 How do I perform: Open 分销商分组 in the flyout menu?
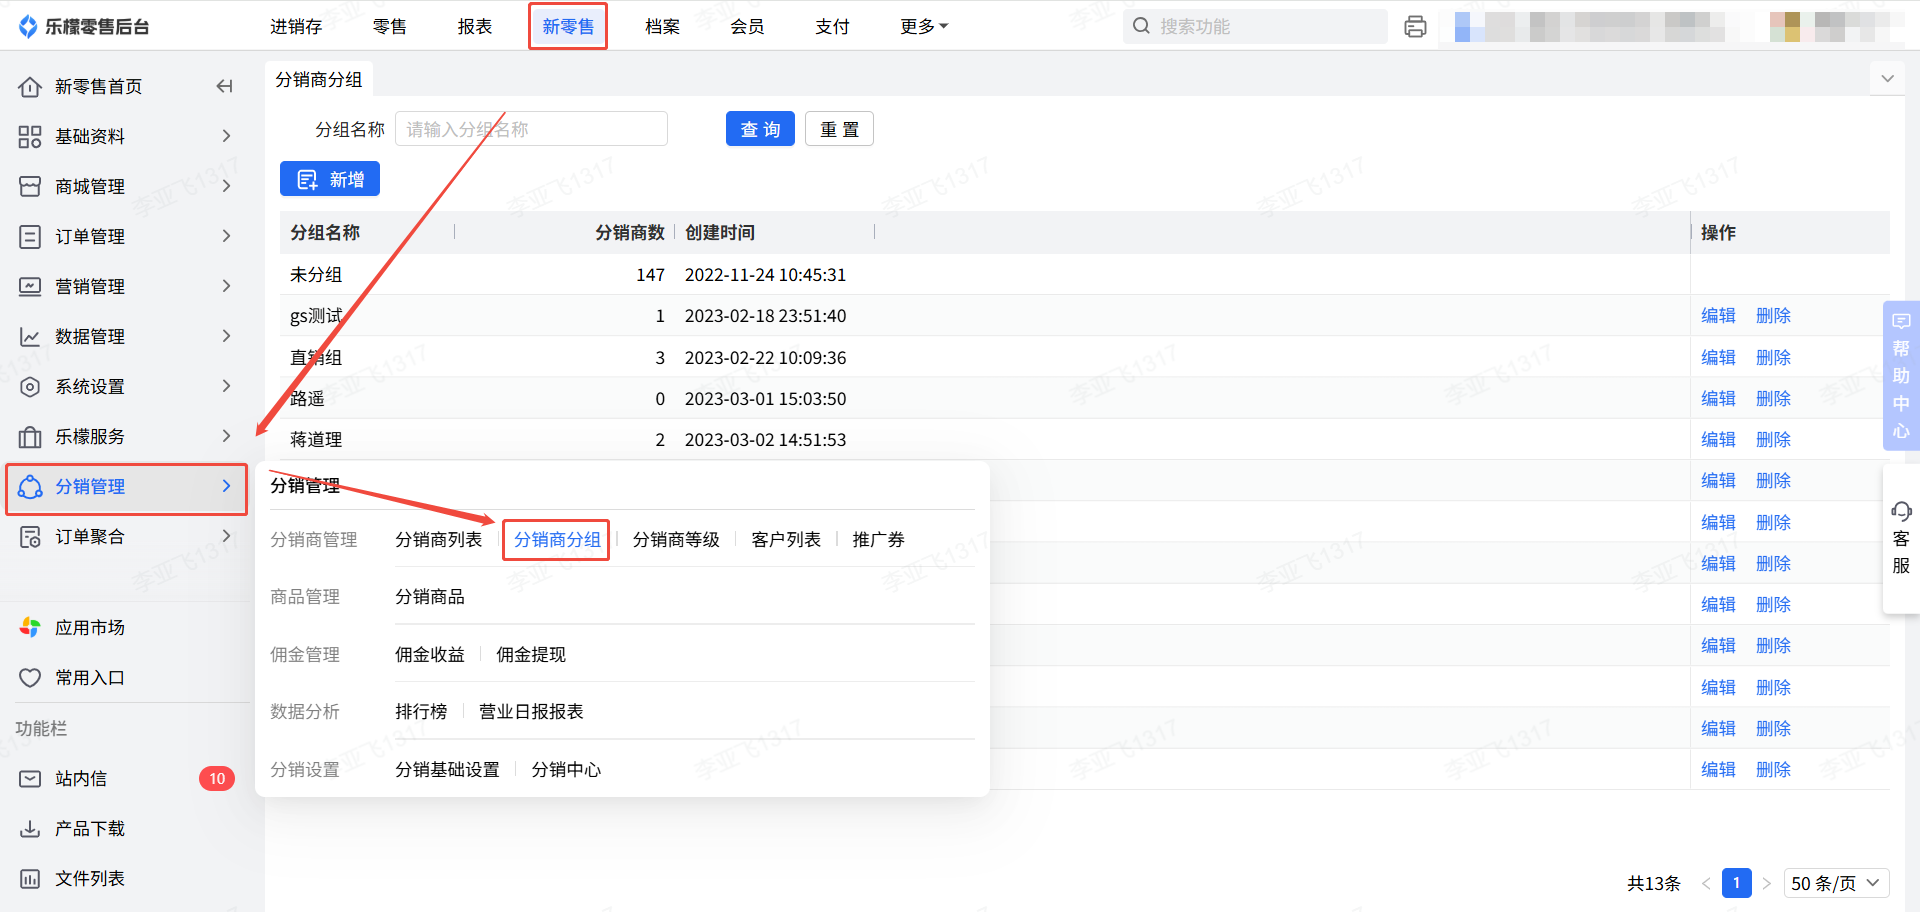pos(557,540)
